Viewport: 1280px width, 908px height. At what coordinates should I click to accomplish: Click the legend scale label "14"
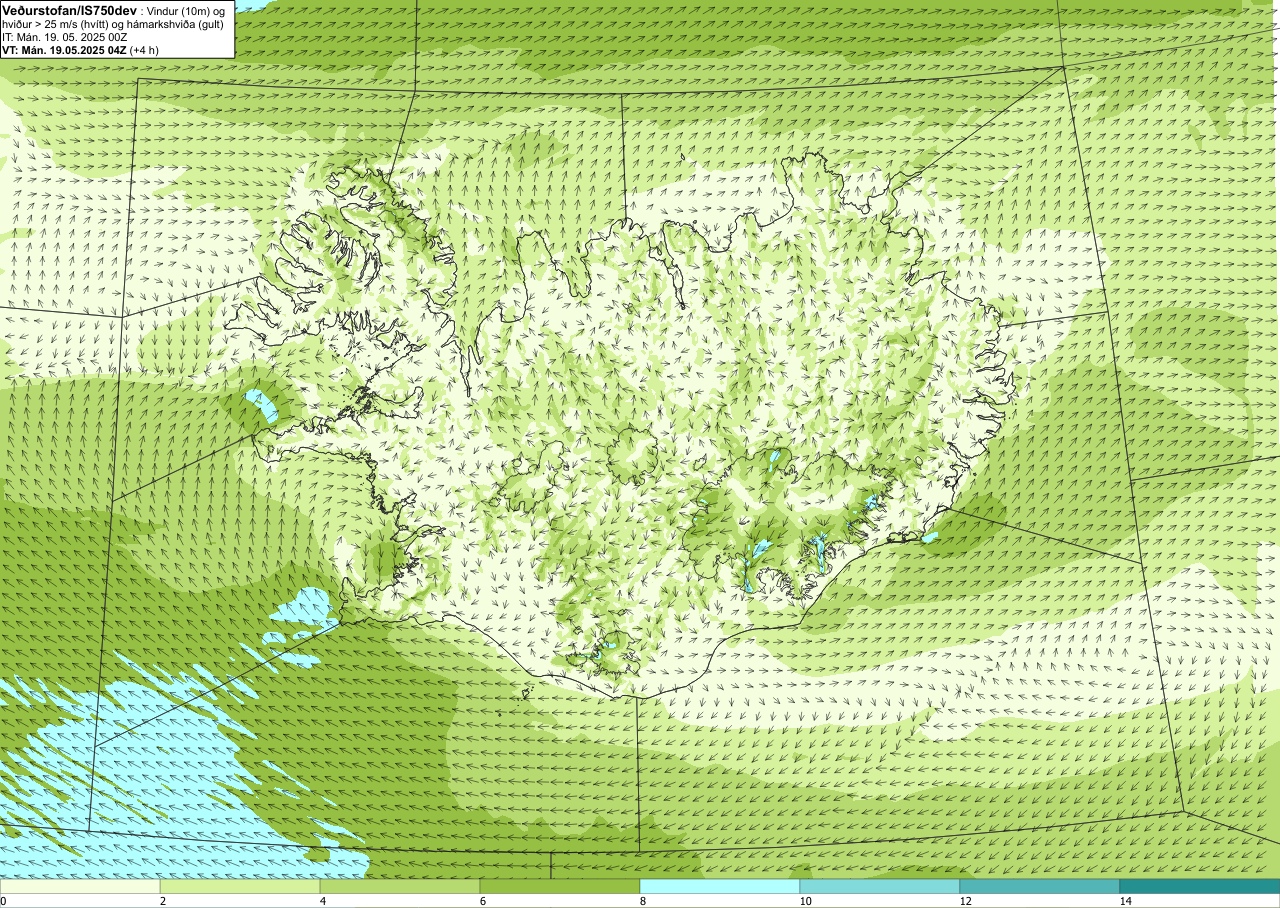click(1124, 901)
